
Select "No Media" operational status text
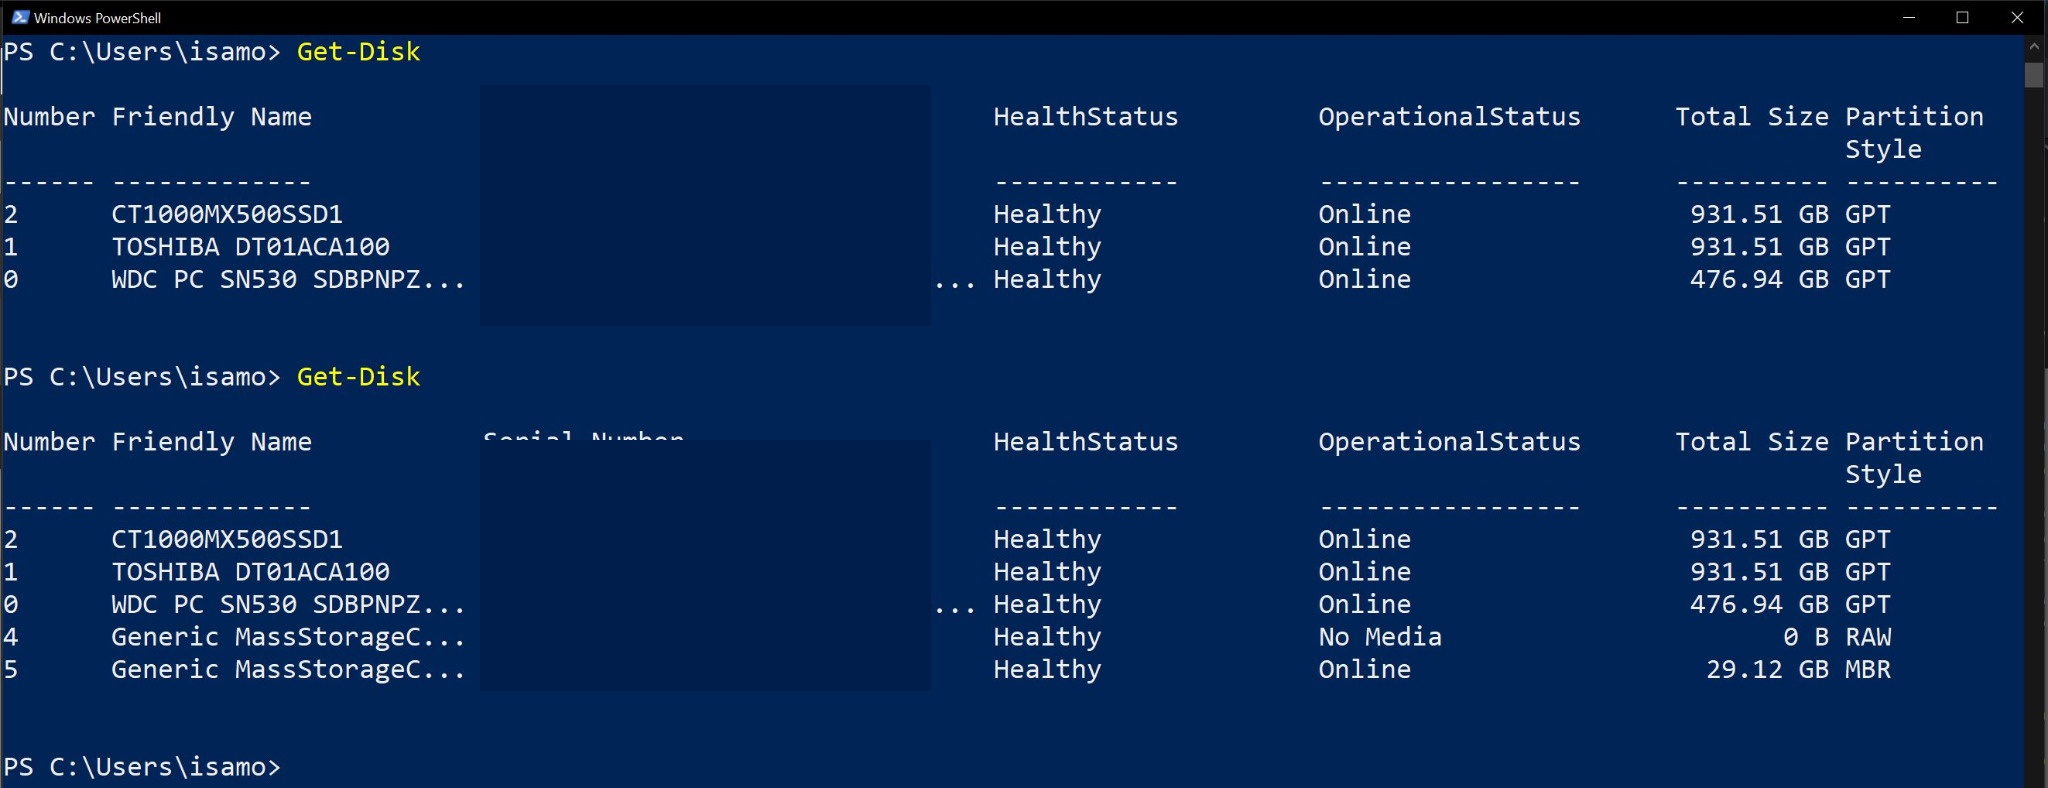1380,637
